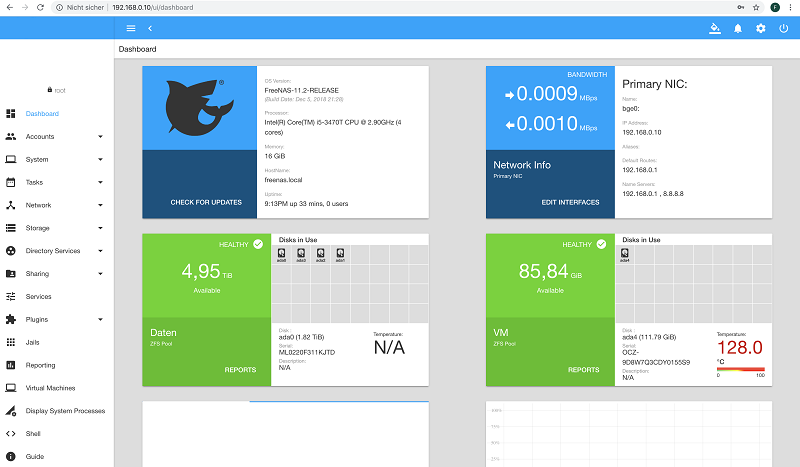Expand the Plugins sidebar section

(100, 320)
